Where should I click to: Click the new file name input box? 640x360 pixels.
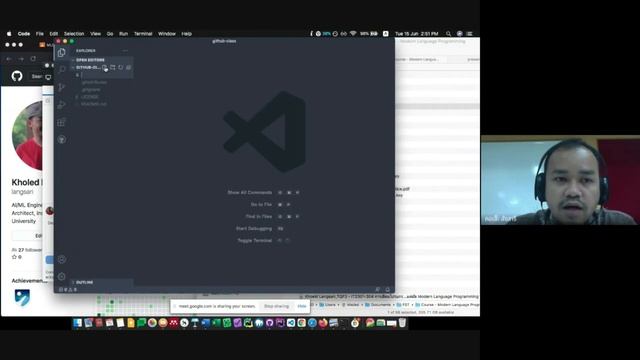pos(106,75)
